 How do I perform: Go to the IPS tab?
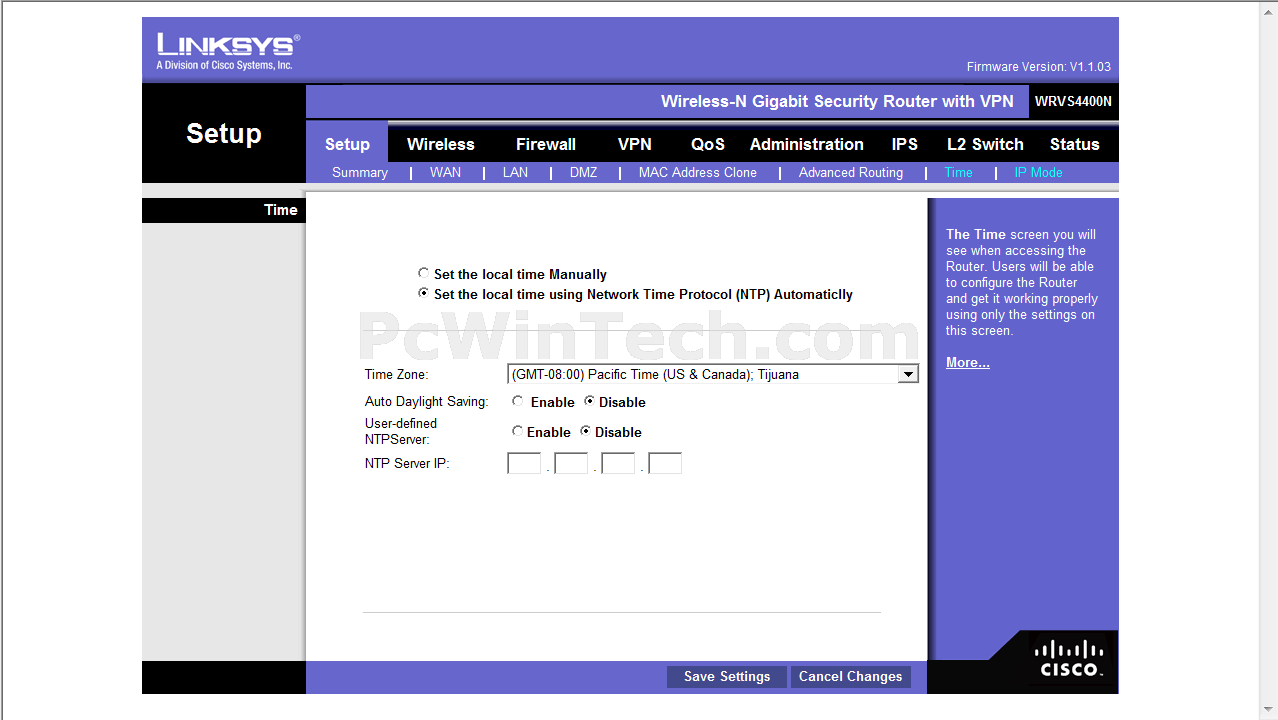(905, 144)
